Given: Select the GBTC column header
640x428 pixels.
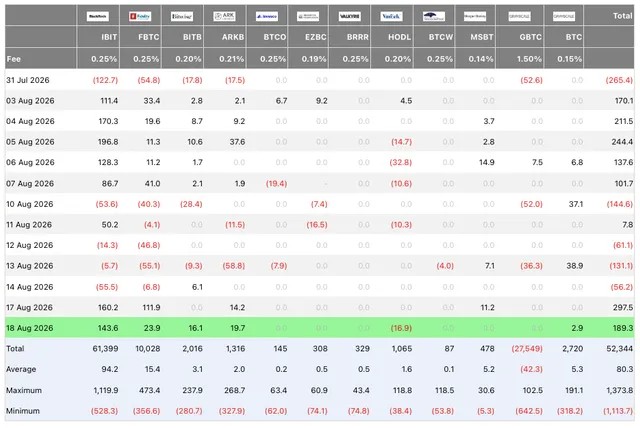Looking at the screenshot, I should (531, 37).
